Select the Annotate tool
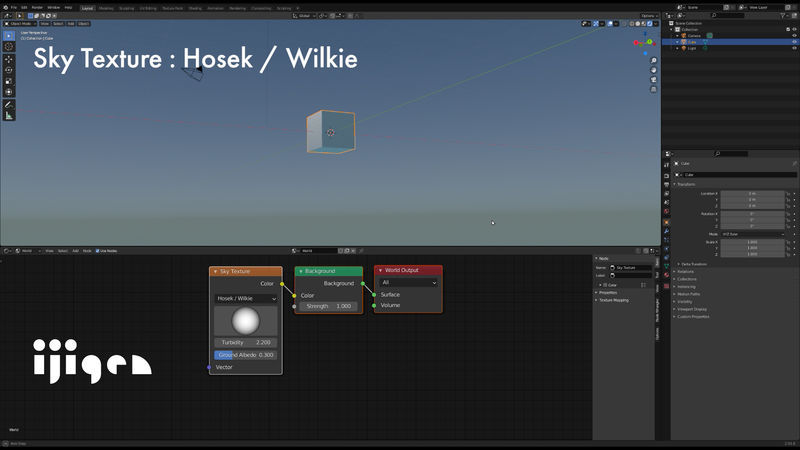 pyautogui.click(x=9, y=105)
